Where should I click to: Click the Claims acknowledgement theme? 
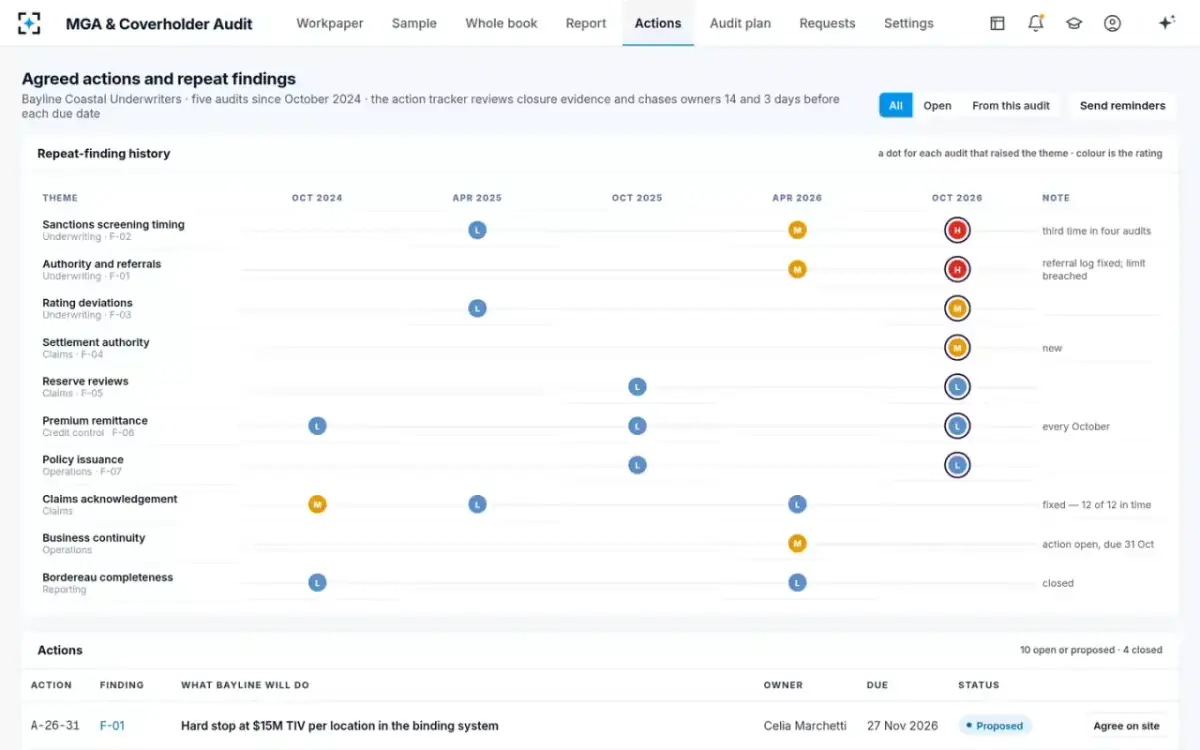click(x=110, y=499)
